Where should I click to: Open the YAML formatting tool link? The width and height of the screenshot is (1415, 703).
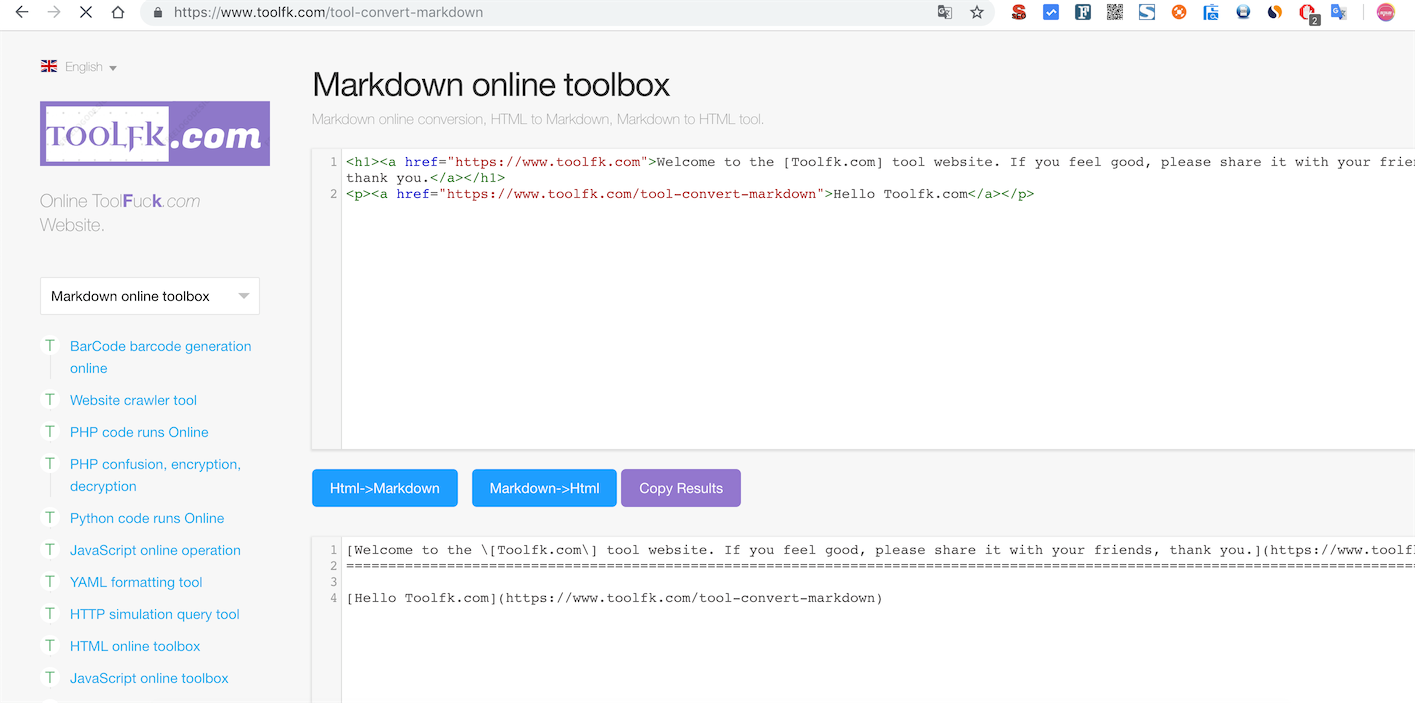136,582
